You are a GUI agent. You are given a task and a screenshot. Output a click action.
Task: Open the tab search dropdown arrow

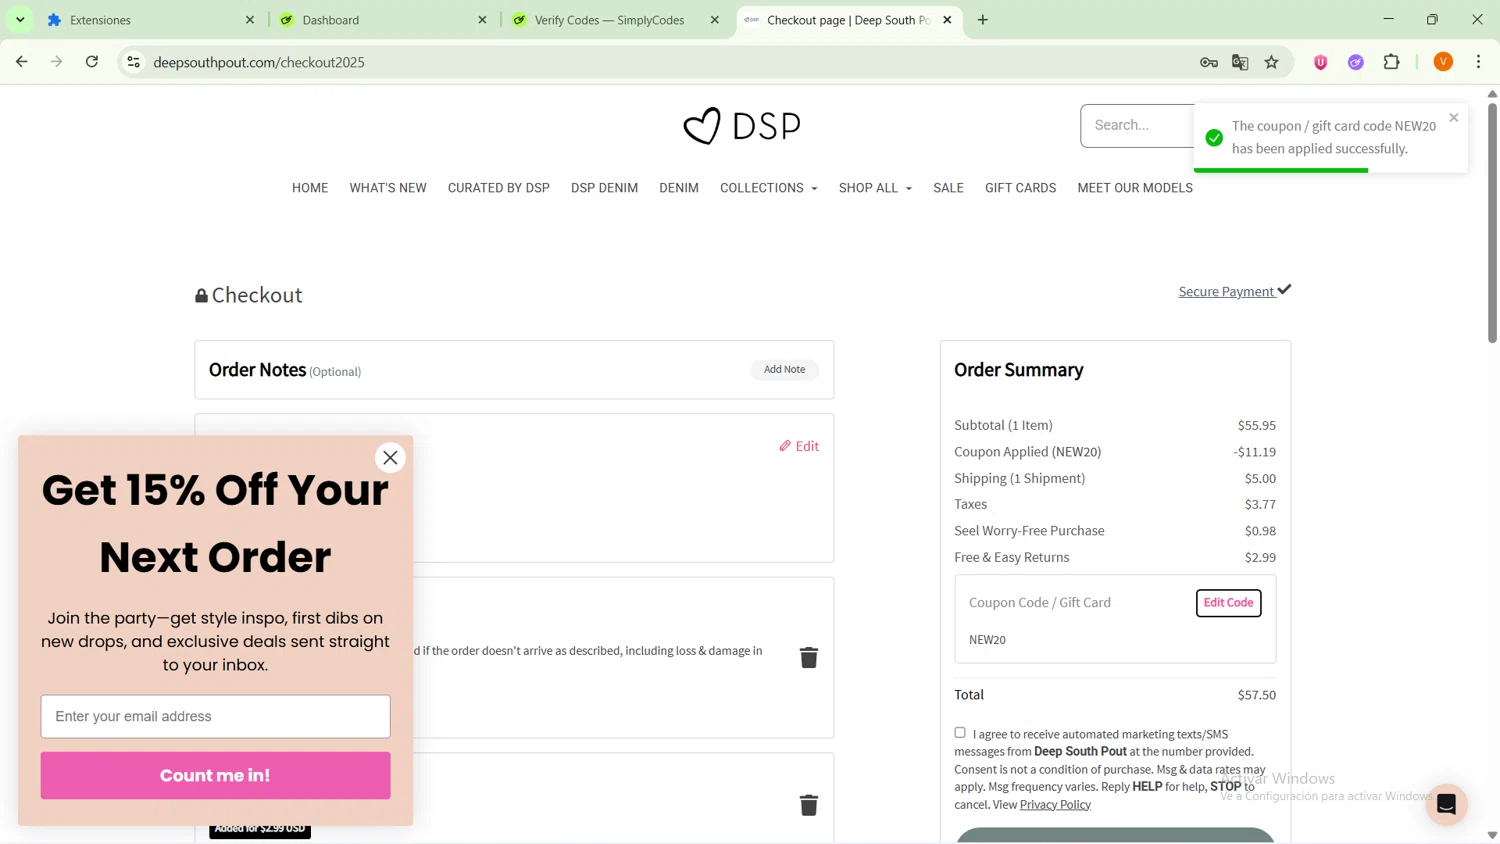(x=20, y=20)
